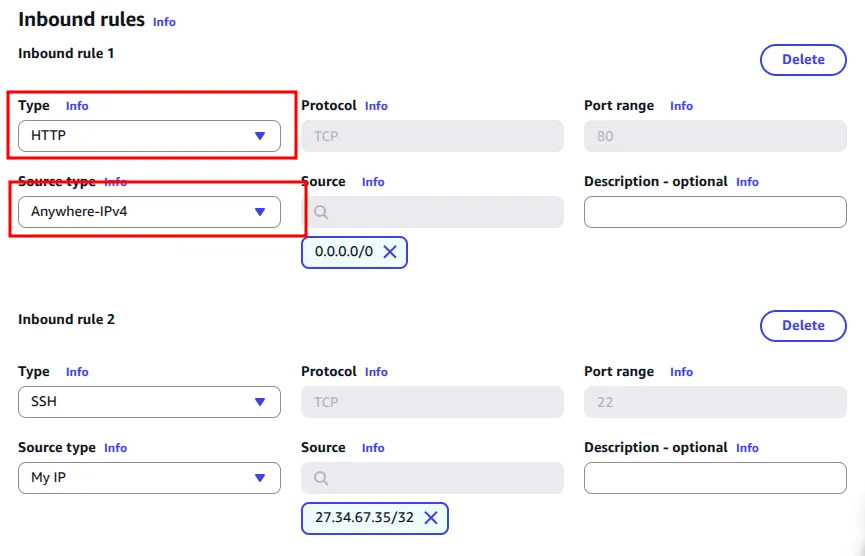865x556 pixels.
Task: Focus the Description field of rule 2
Action: [x=716, y=478]
